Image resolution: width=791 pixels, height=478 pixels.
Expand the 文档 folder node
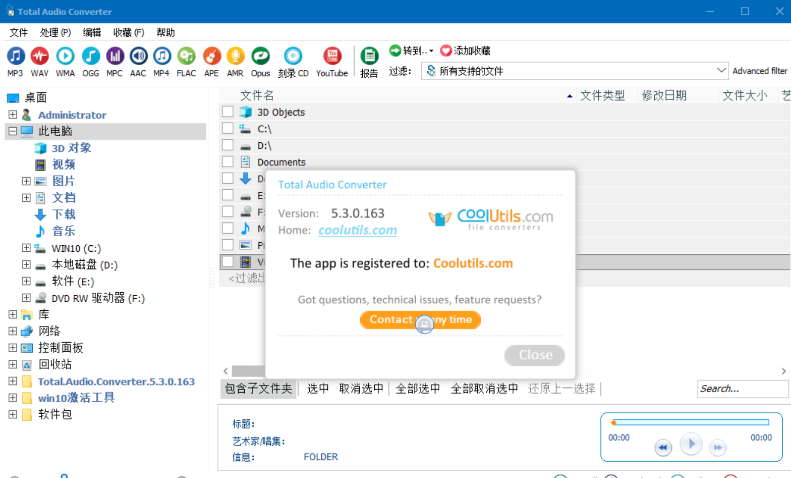point(26,197)
